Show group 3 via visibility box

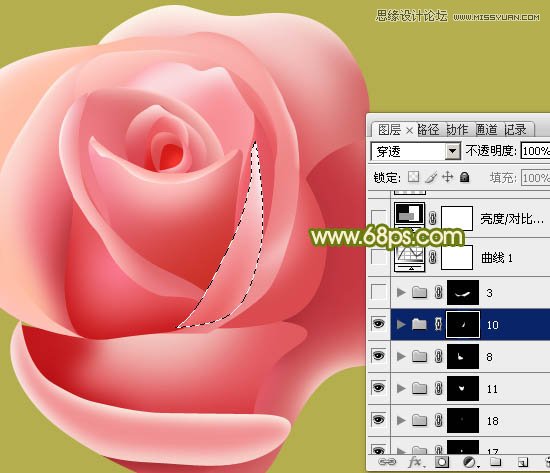pyautogui.click(x=379, y=292)
